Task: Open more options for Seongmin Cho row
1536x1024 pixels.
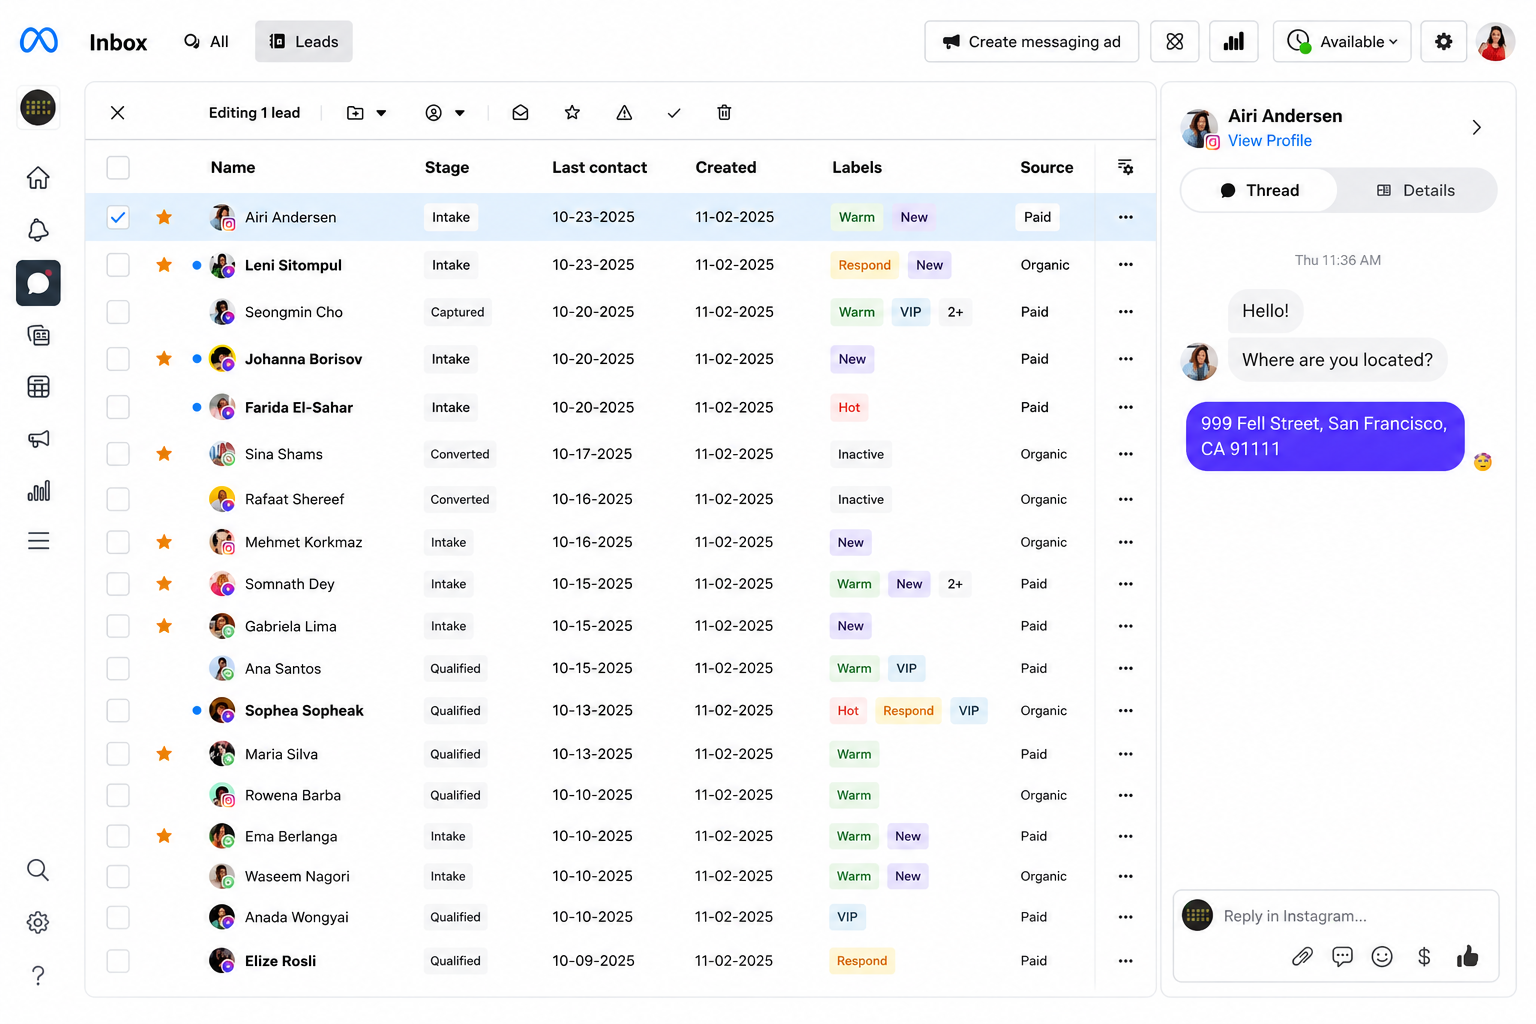Action: click(1125, 312)
